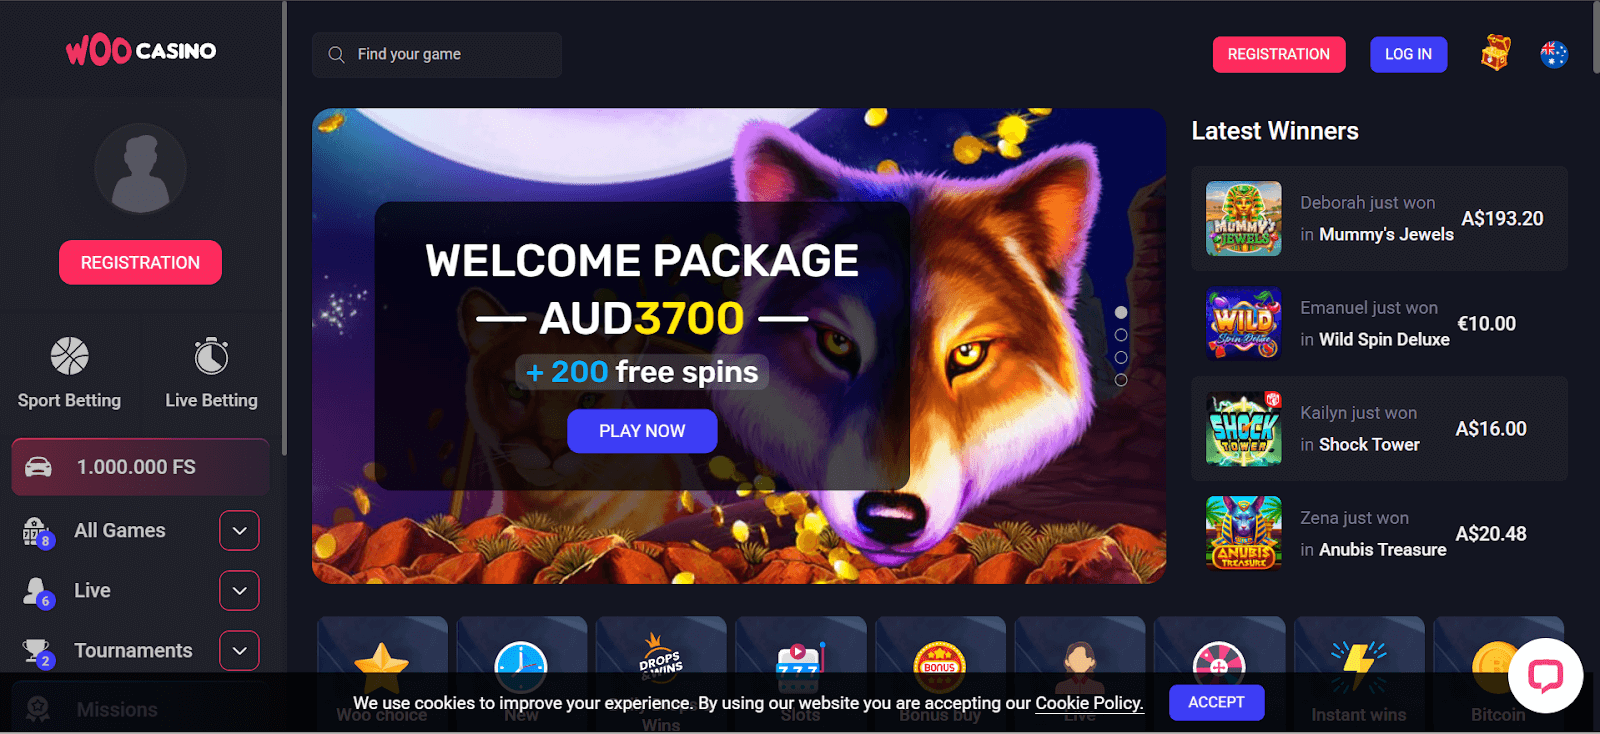Select the Tournaments sidebar item

click(x=133, y=651)
